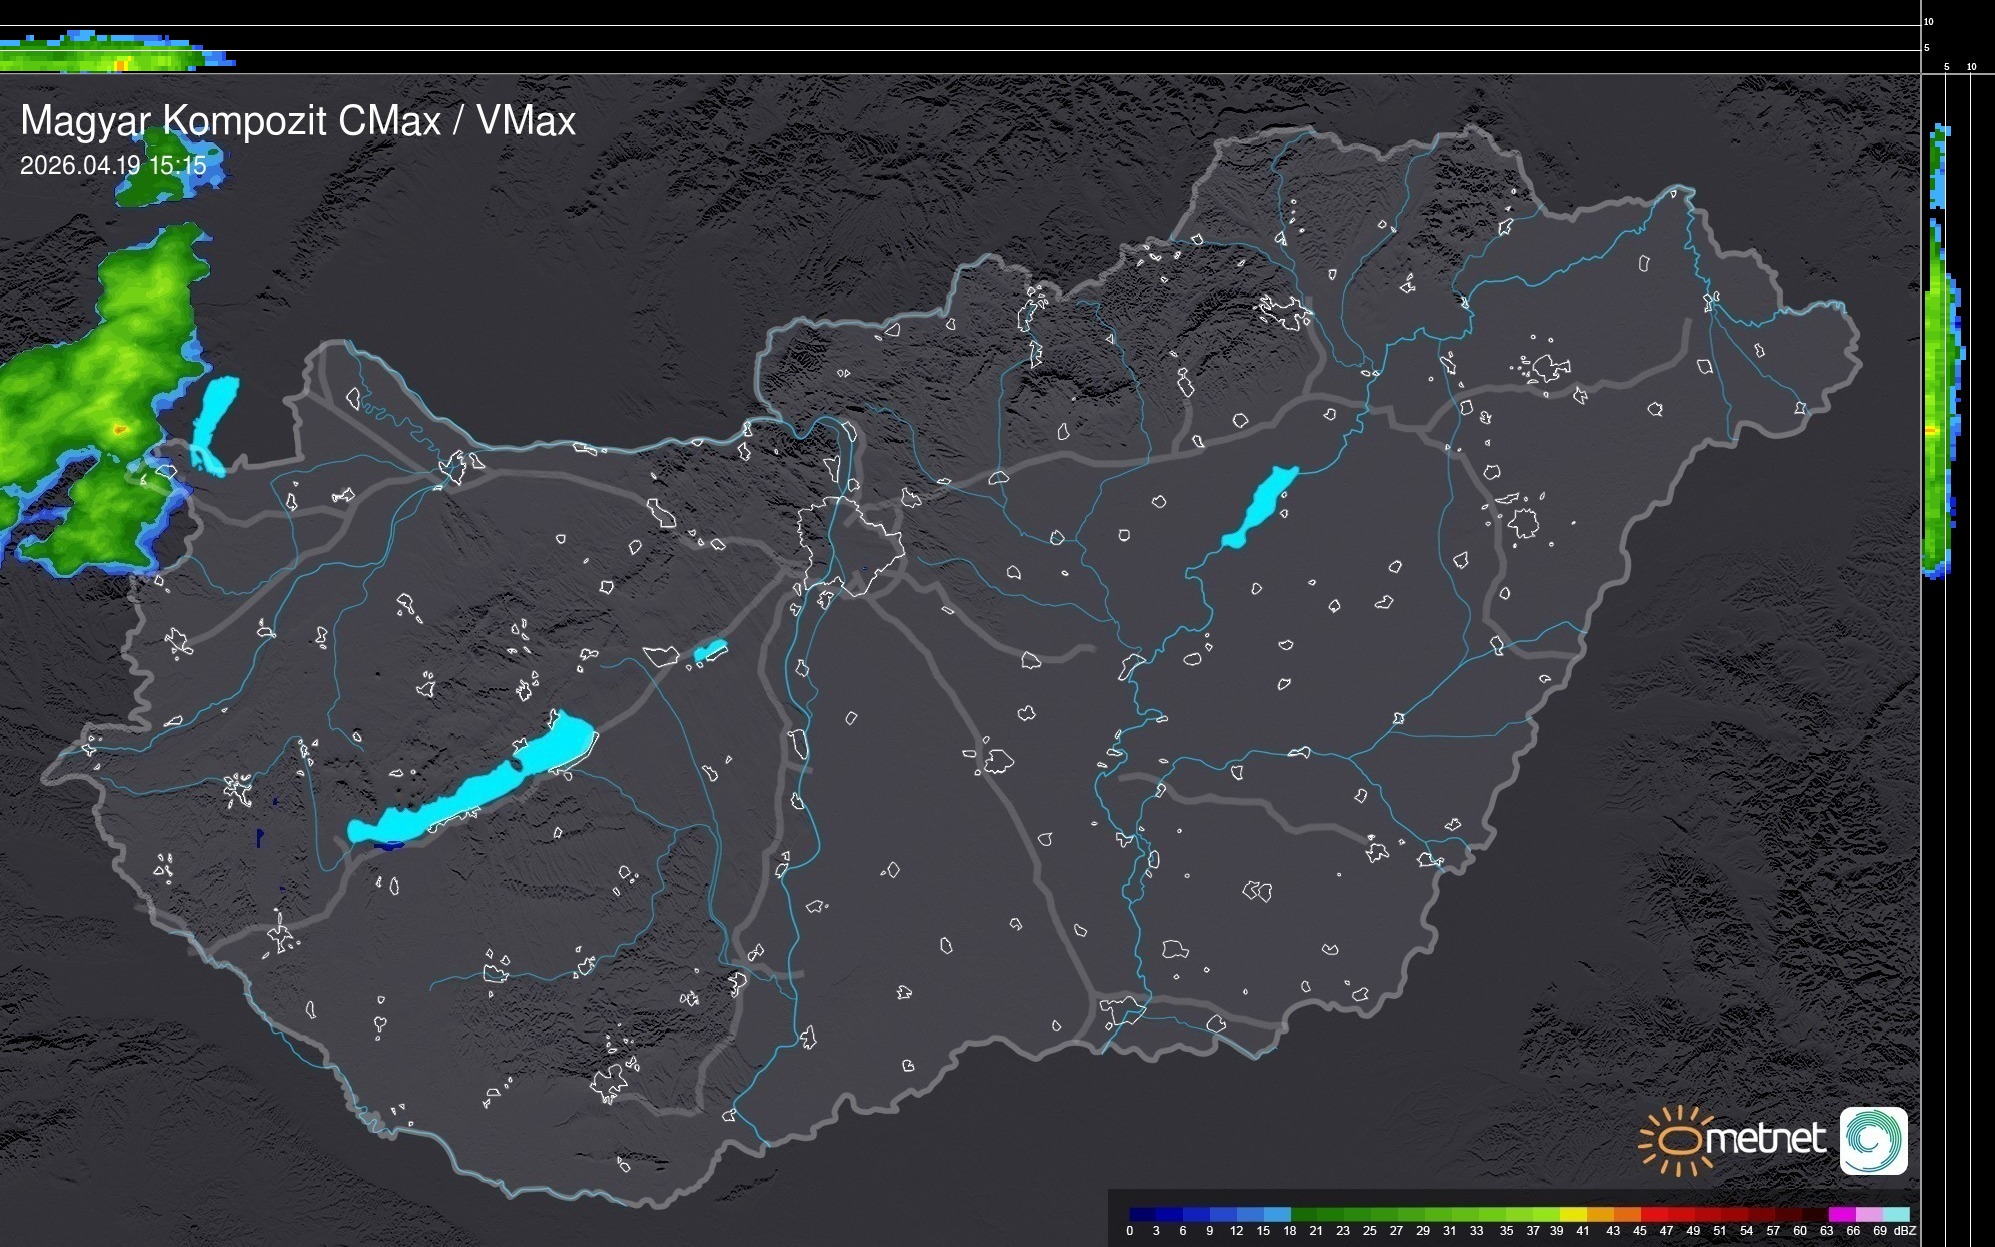Click the Budapest city outline
The height and width of the screenshot is (1247, 1995).
coord(850,545)
